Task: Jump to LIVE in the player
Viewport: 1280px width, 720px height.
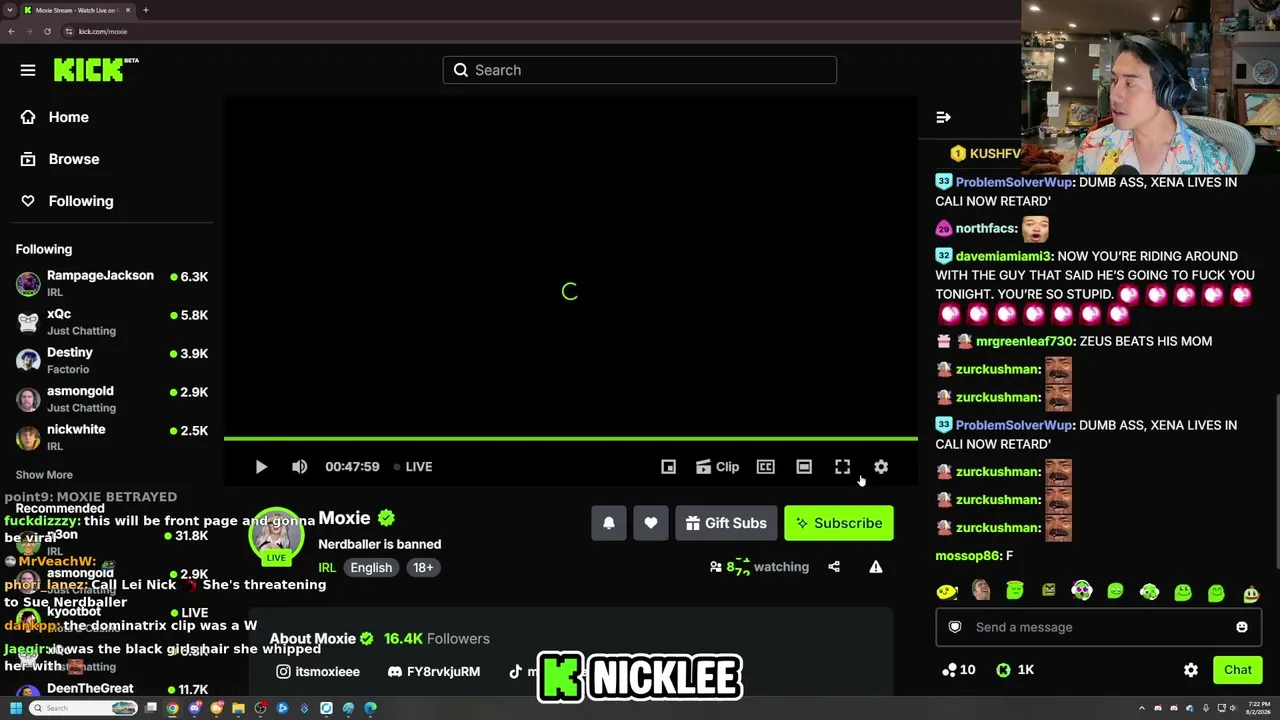Action: click(413, 467)
